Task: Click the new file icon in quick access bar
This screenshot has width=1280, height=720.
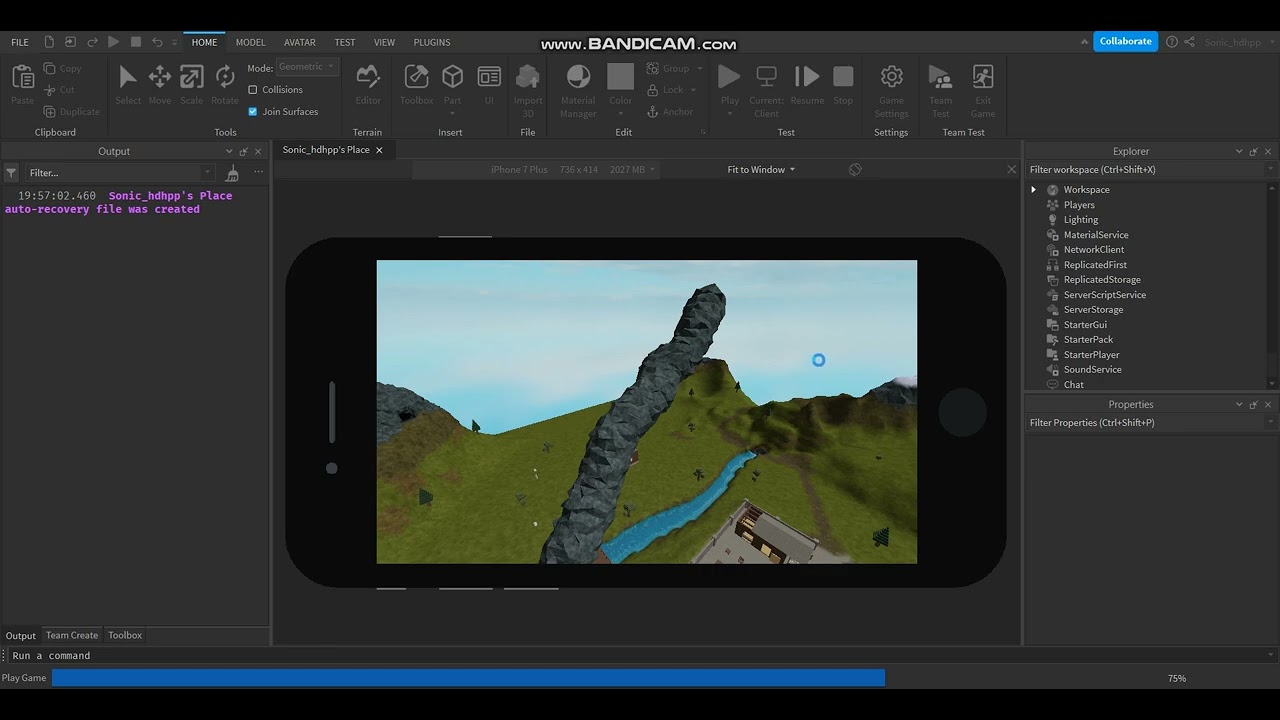Action: click(48, 42)
